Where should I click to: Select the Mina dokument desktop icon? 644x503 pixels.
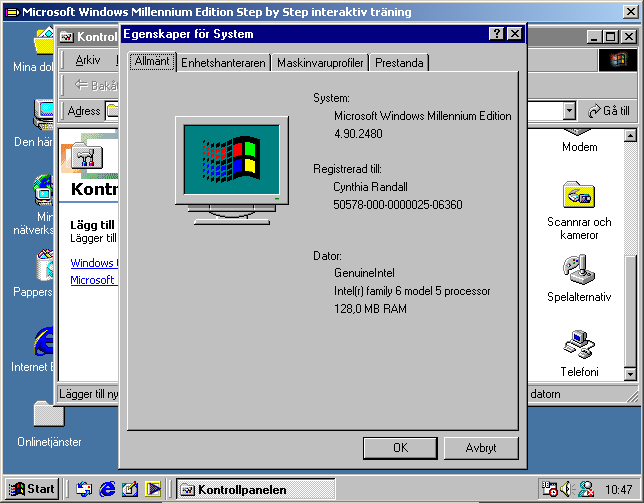44,41
